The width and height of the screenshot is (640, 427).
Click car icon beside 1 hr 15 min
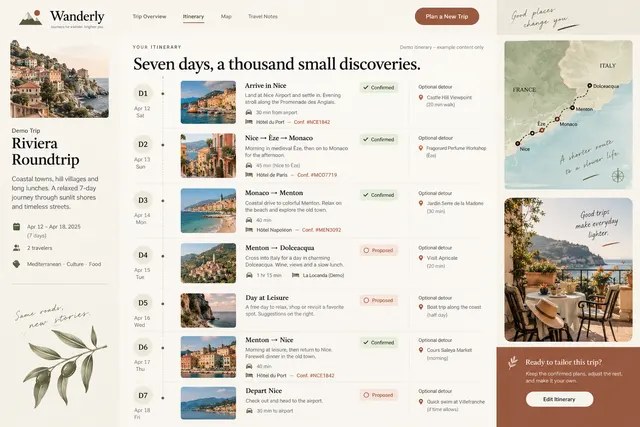point(249,275)
